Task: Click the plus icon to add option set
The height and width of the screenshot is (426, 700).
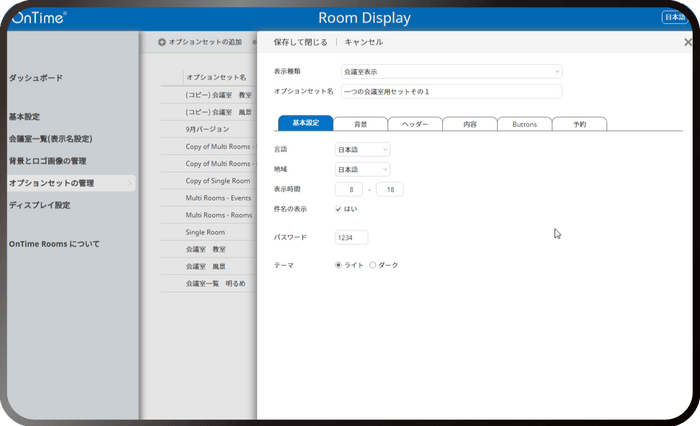Action: click(x=162, y=42)
